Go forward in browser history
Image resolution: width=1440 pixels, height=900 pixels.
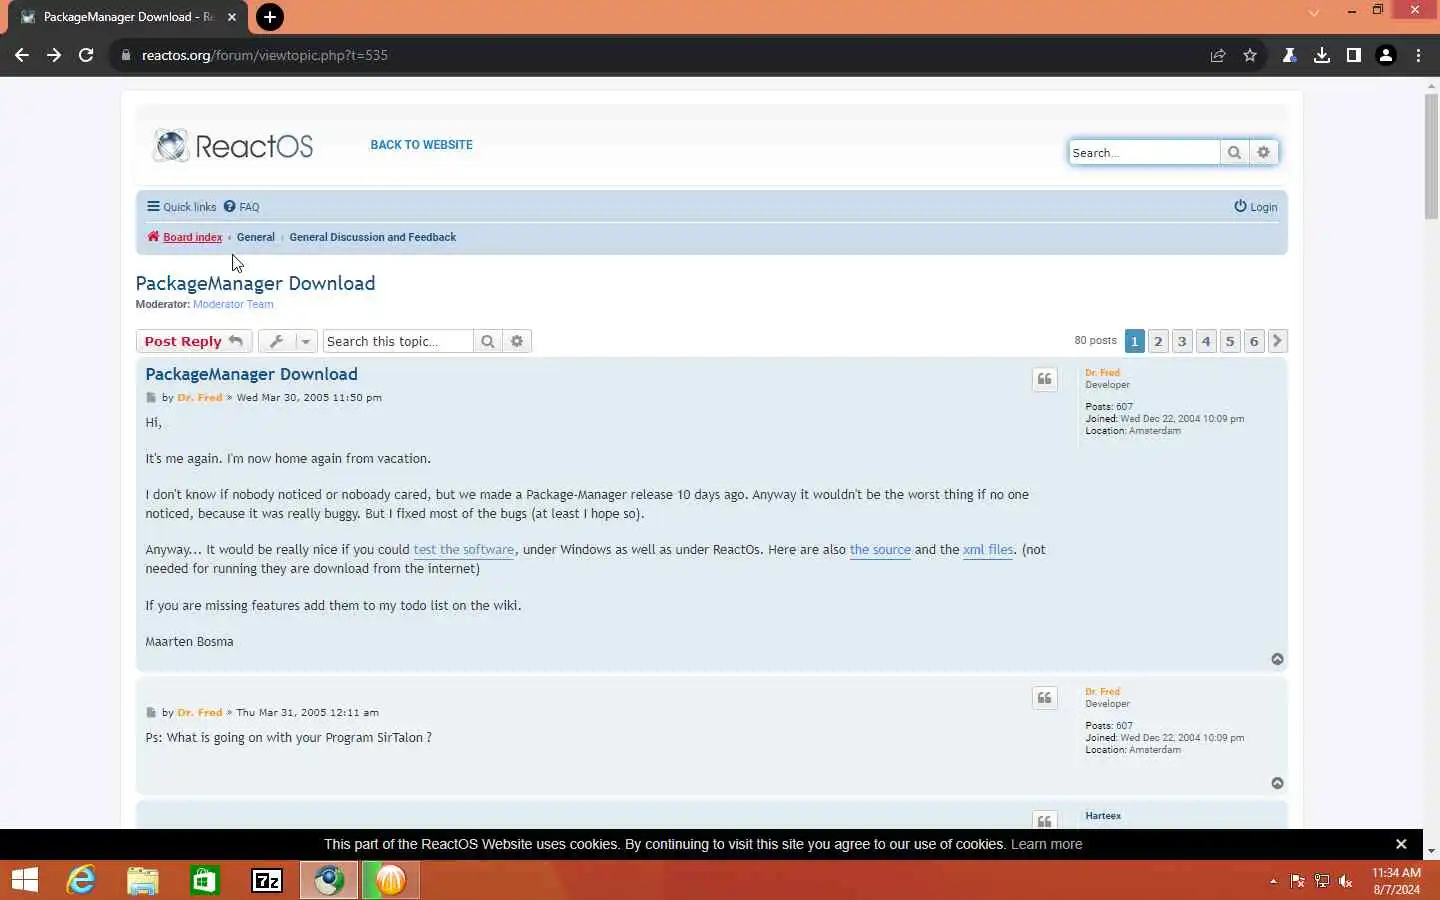pyautogui.click(x=54, y=55)
